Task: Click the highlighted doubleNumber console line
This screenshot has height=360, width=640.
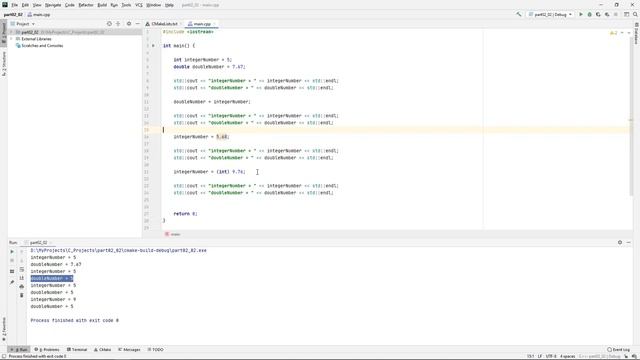Action: pyautogui.click(x=52, y=278)
